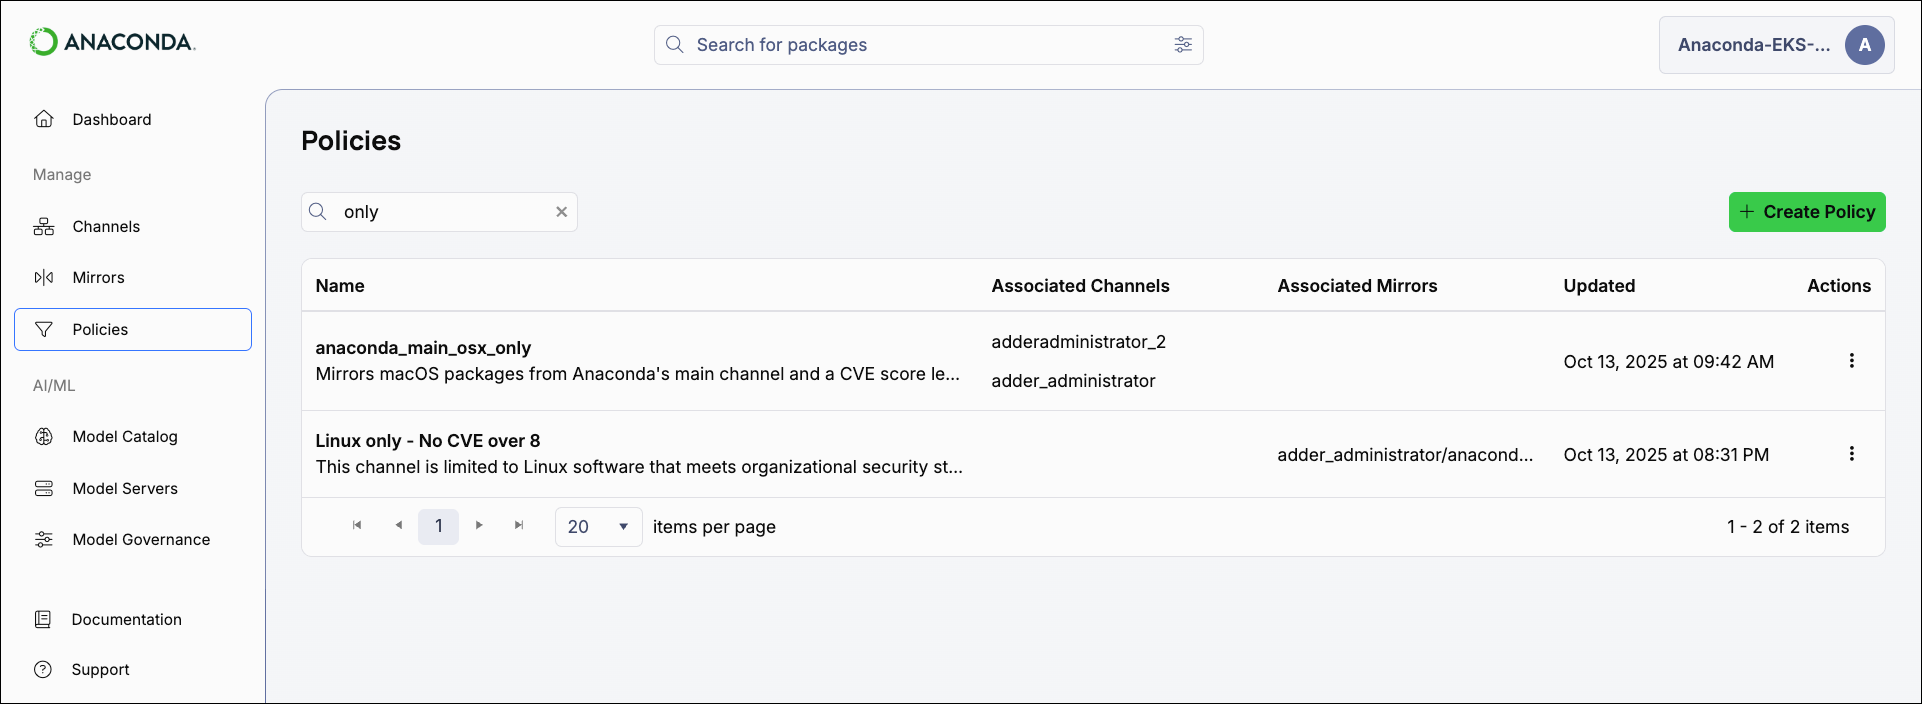
Task: Click the adder_administrator channel entry
Action: point(1073,381)
